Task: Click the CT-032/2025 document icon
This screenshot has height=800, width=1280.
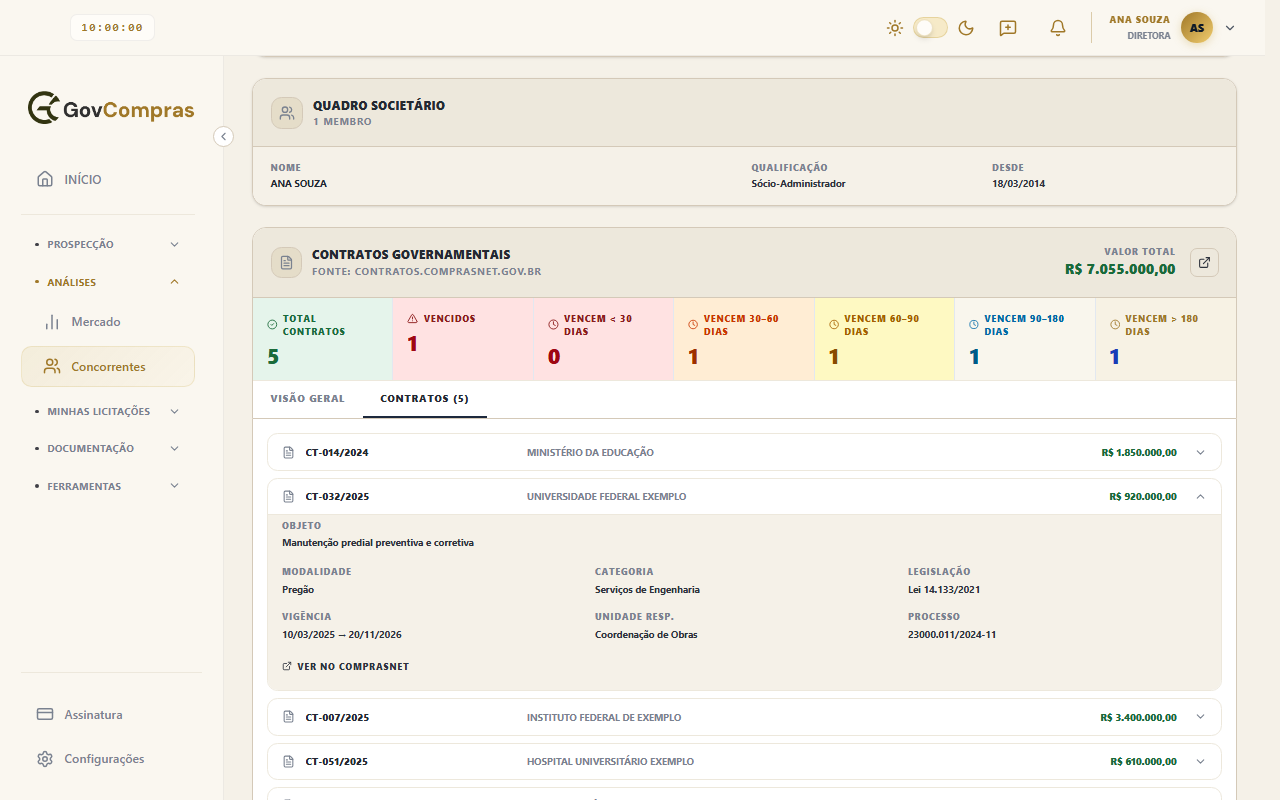Action: (x=289, y=496)
